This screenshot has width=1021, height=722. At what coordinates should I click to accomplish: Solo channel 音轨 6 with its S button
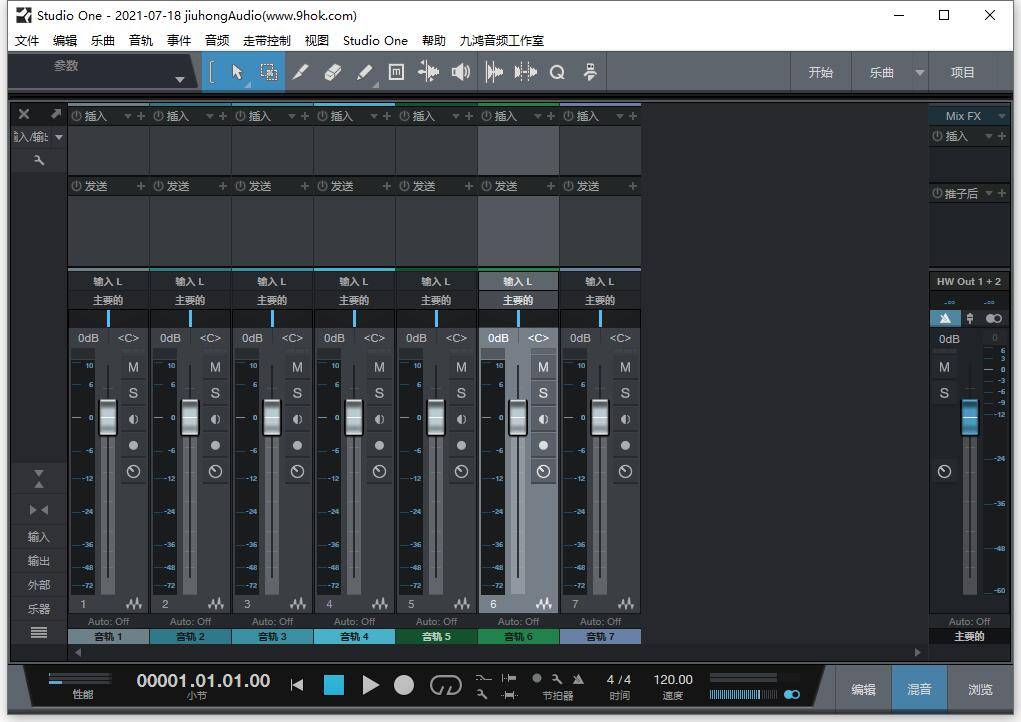[543, 393]
